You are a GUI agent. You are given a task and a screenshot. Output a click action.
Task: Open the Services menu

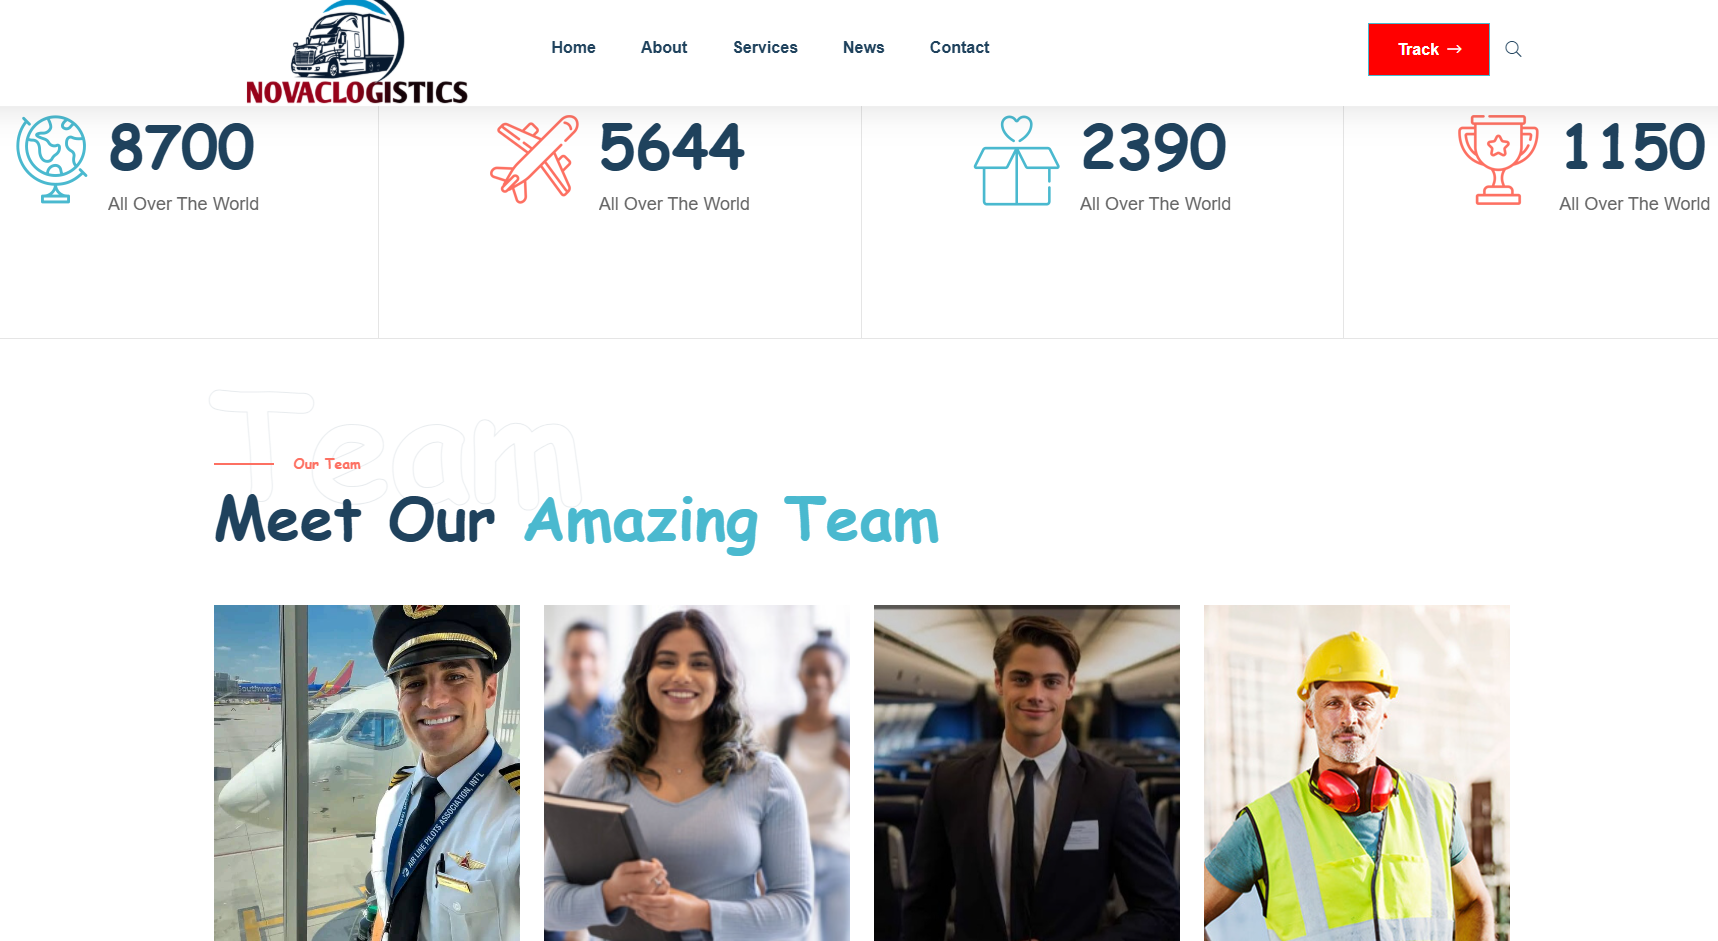(x=765, y=47)
